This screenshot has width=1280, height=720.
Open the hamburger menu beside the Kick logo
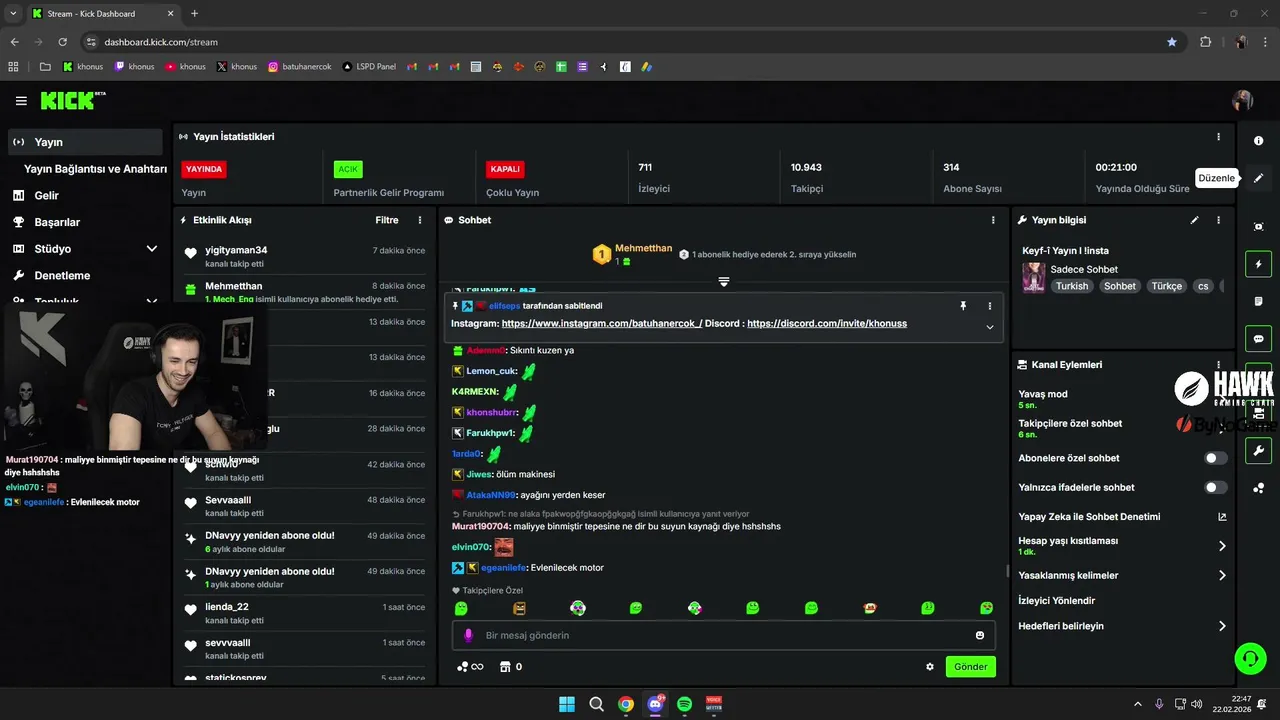coord(21,101)
